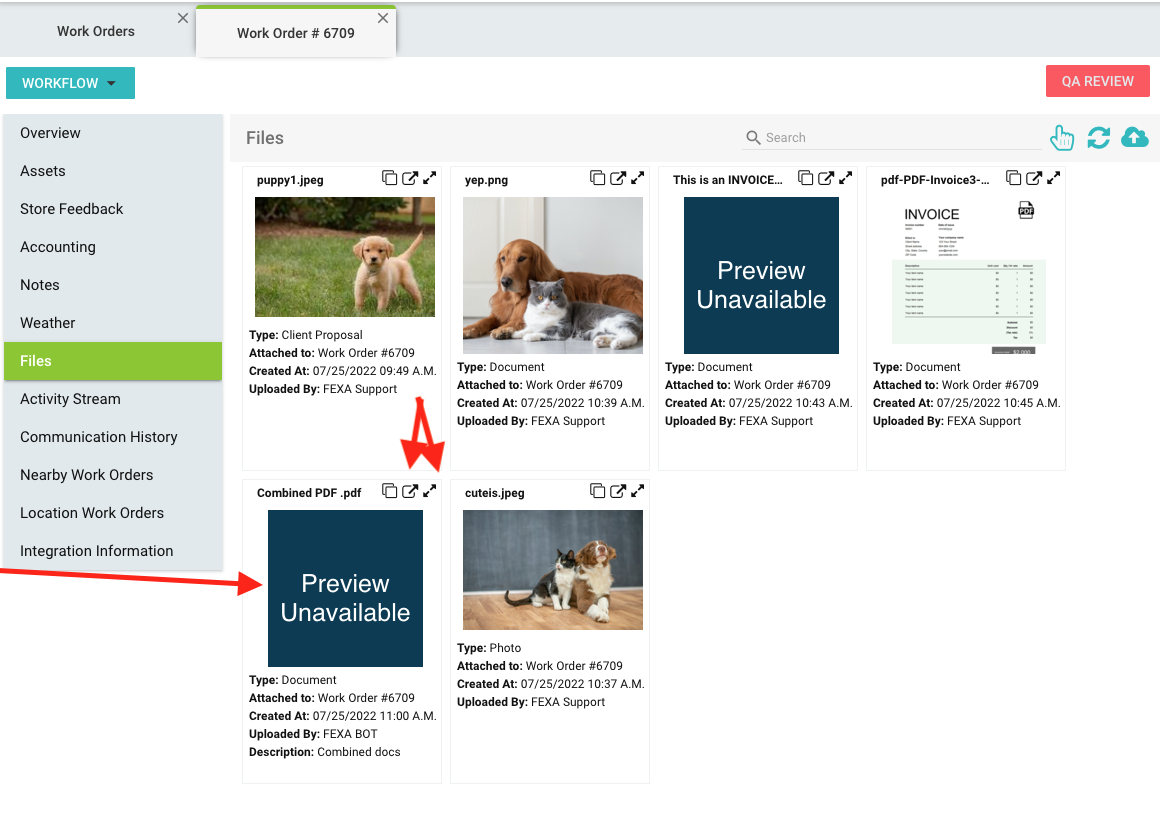Select the Communication History sidebar item
Screen dimensions: 1160x834
[x=99, y=437]
